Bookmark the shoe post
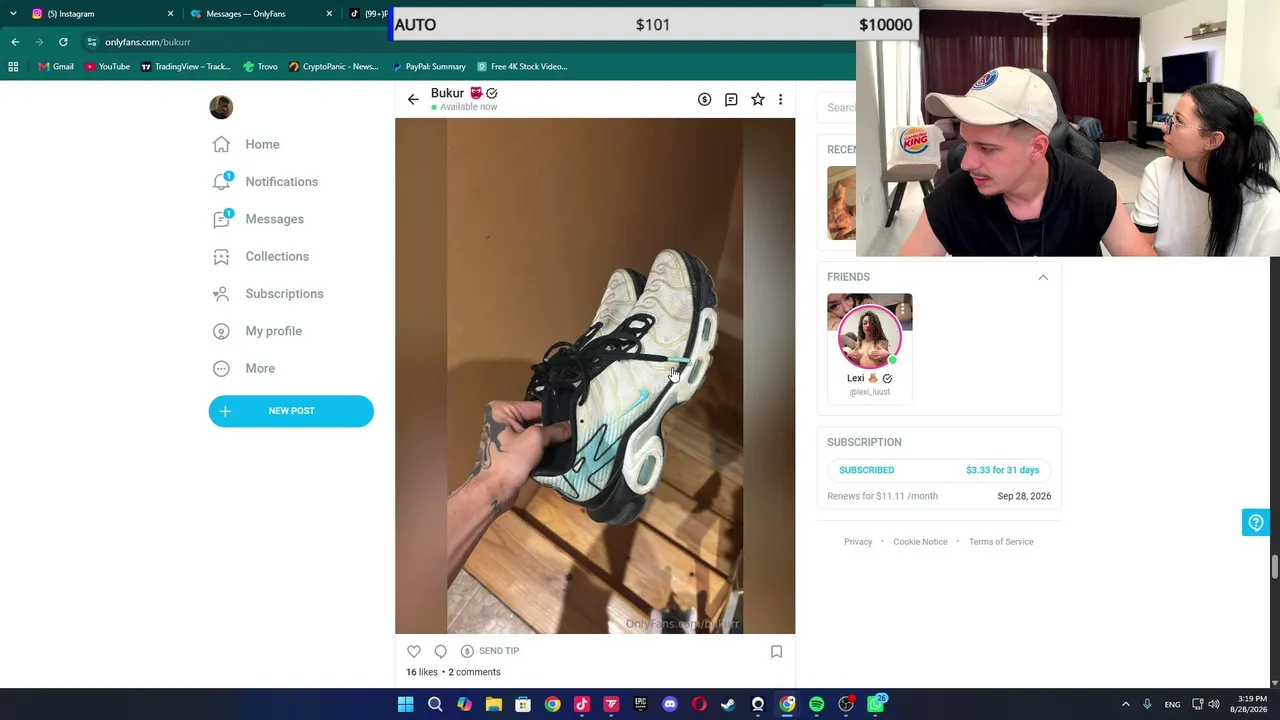The height and width of the screenshot is (720, 1280). pos(776,651)
